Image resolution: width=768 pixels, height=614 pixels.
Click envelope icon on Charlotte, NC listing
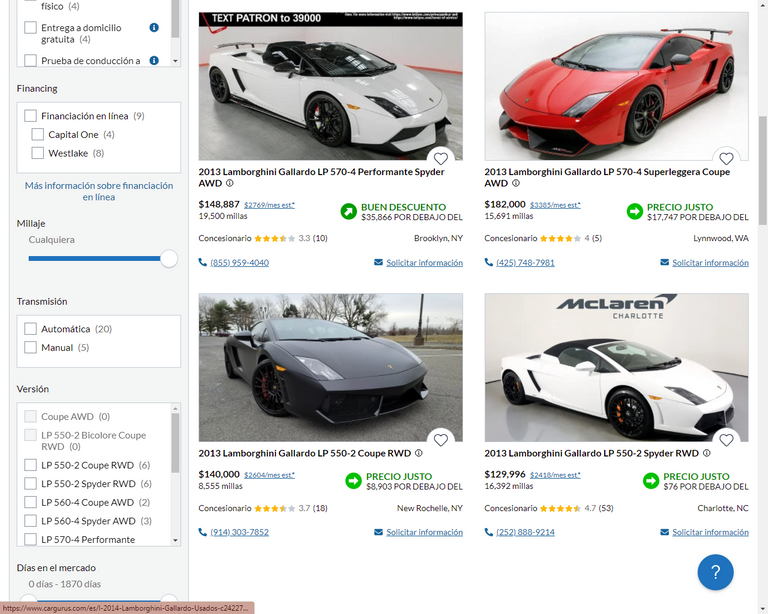[x=664, y=532]
